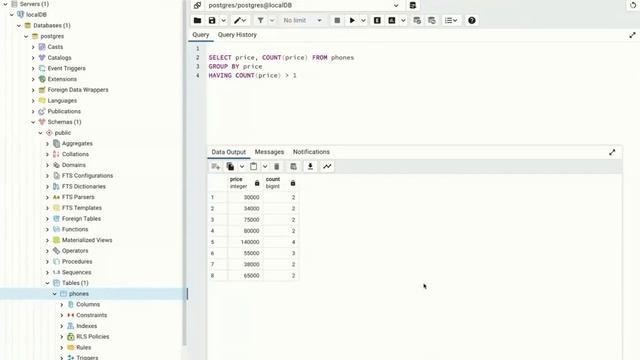Open the paste options dropdown arrow

coord(265,167)
